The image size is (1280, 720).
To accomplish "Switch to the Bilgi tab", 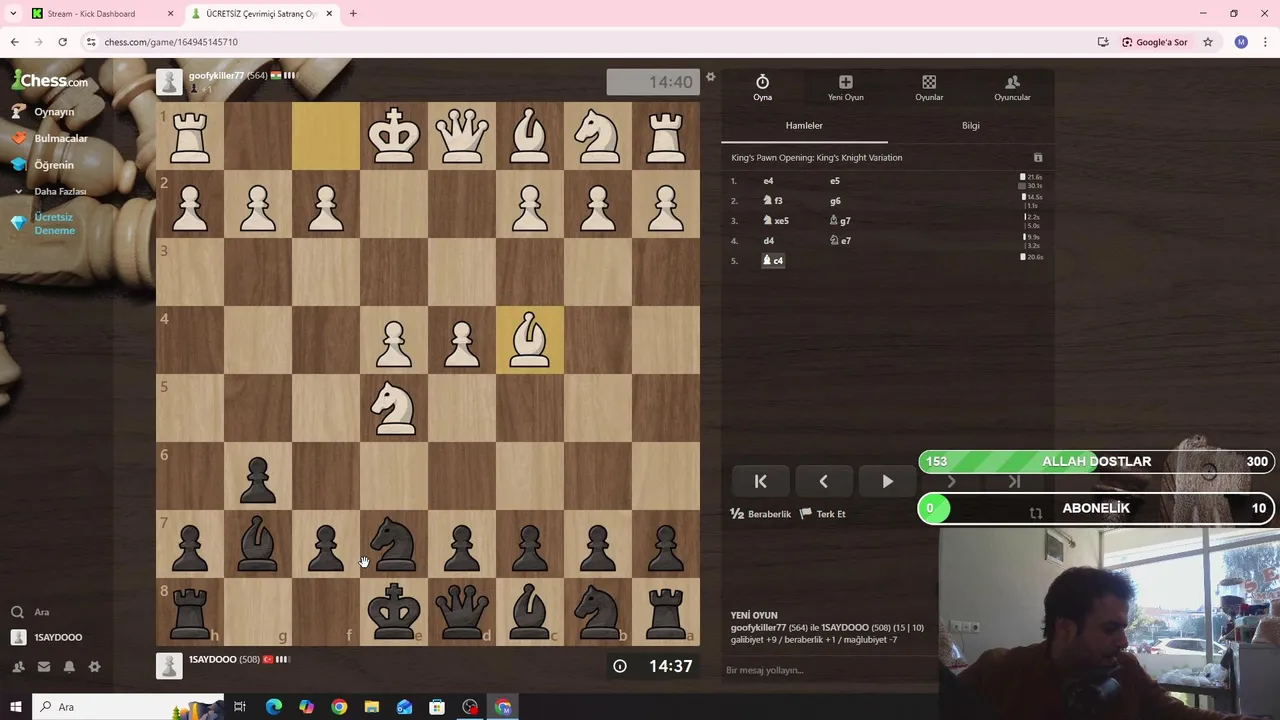I will pyautogui.click(x=970, y=126).
